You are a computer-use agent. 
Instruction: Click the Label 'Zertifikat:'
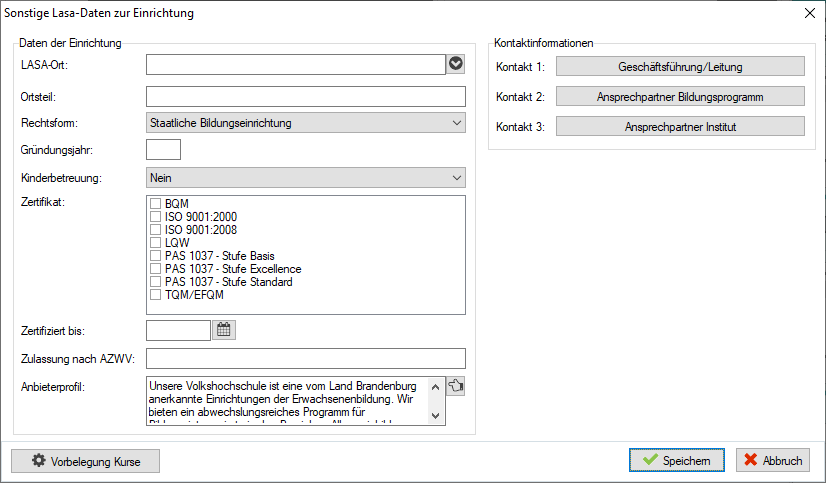click(43, 202)
